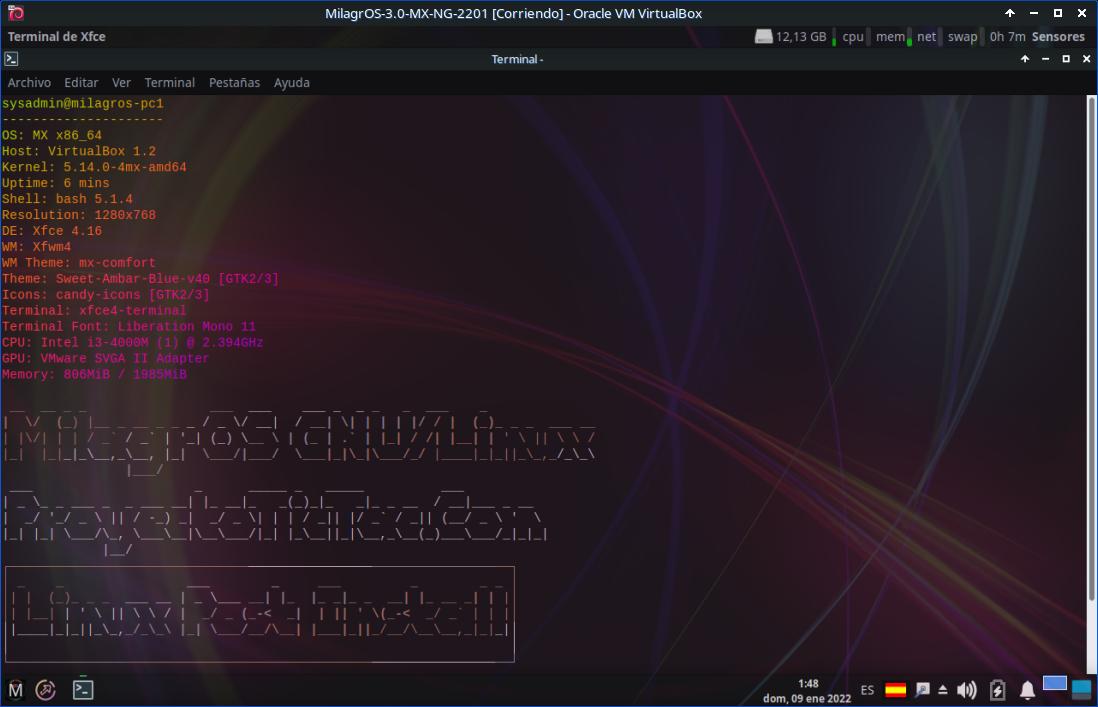
Task: Expand the Ayuda menu
Action: point(291,83)
